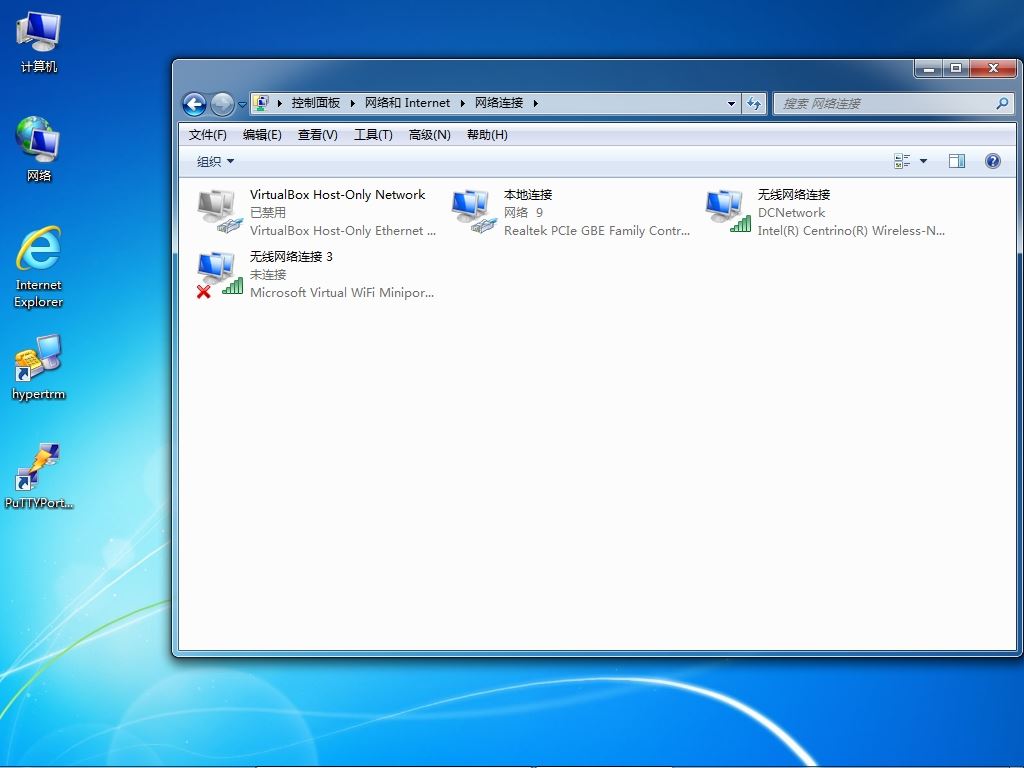Click the DCNetwork status text
The image size is (1024, 768).
(x=791, y=212)
